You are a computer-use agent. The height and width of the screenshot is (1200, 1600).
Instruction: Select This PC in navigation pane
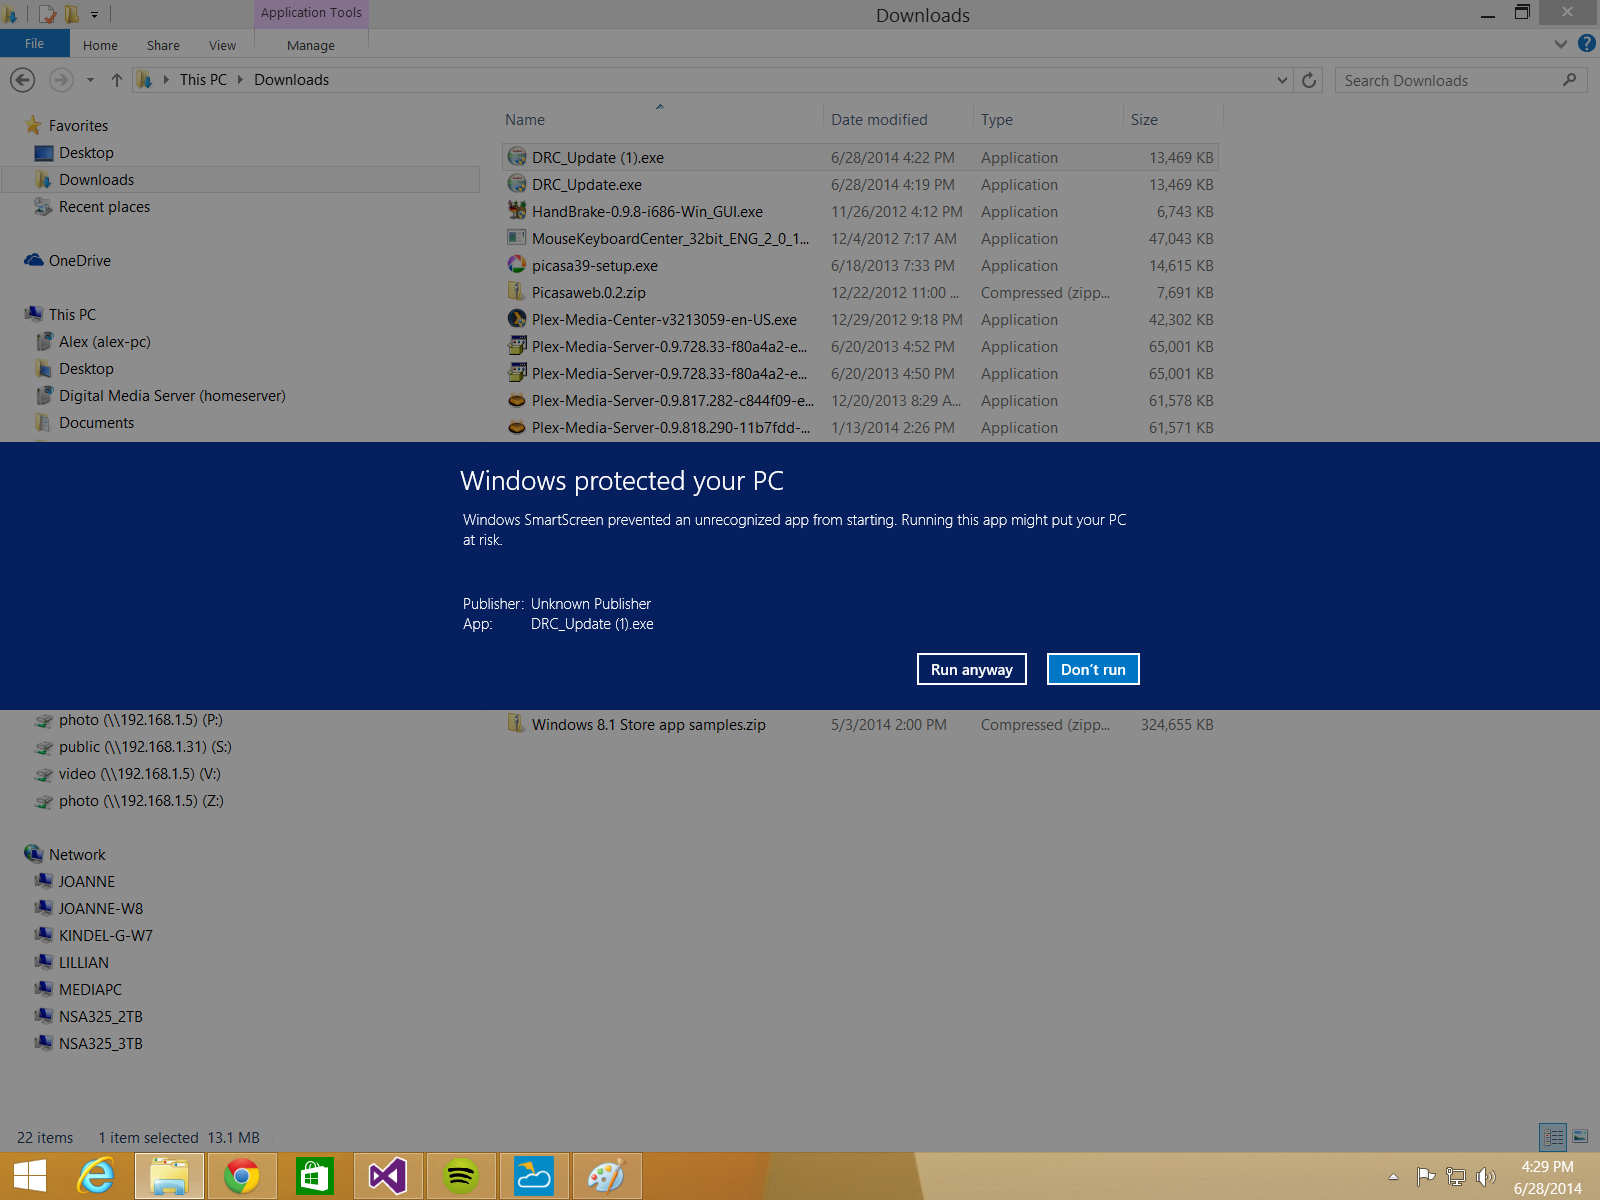(x=72, y=315)
